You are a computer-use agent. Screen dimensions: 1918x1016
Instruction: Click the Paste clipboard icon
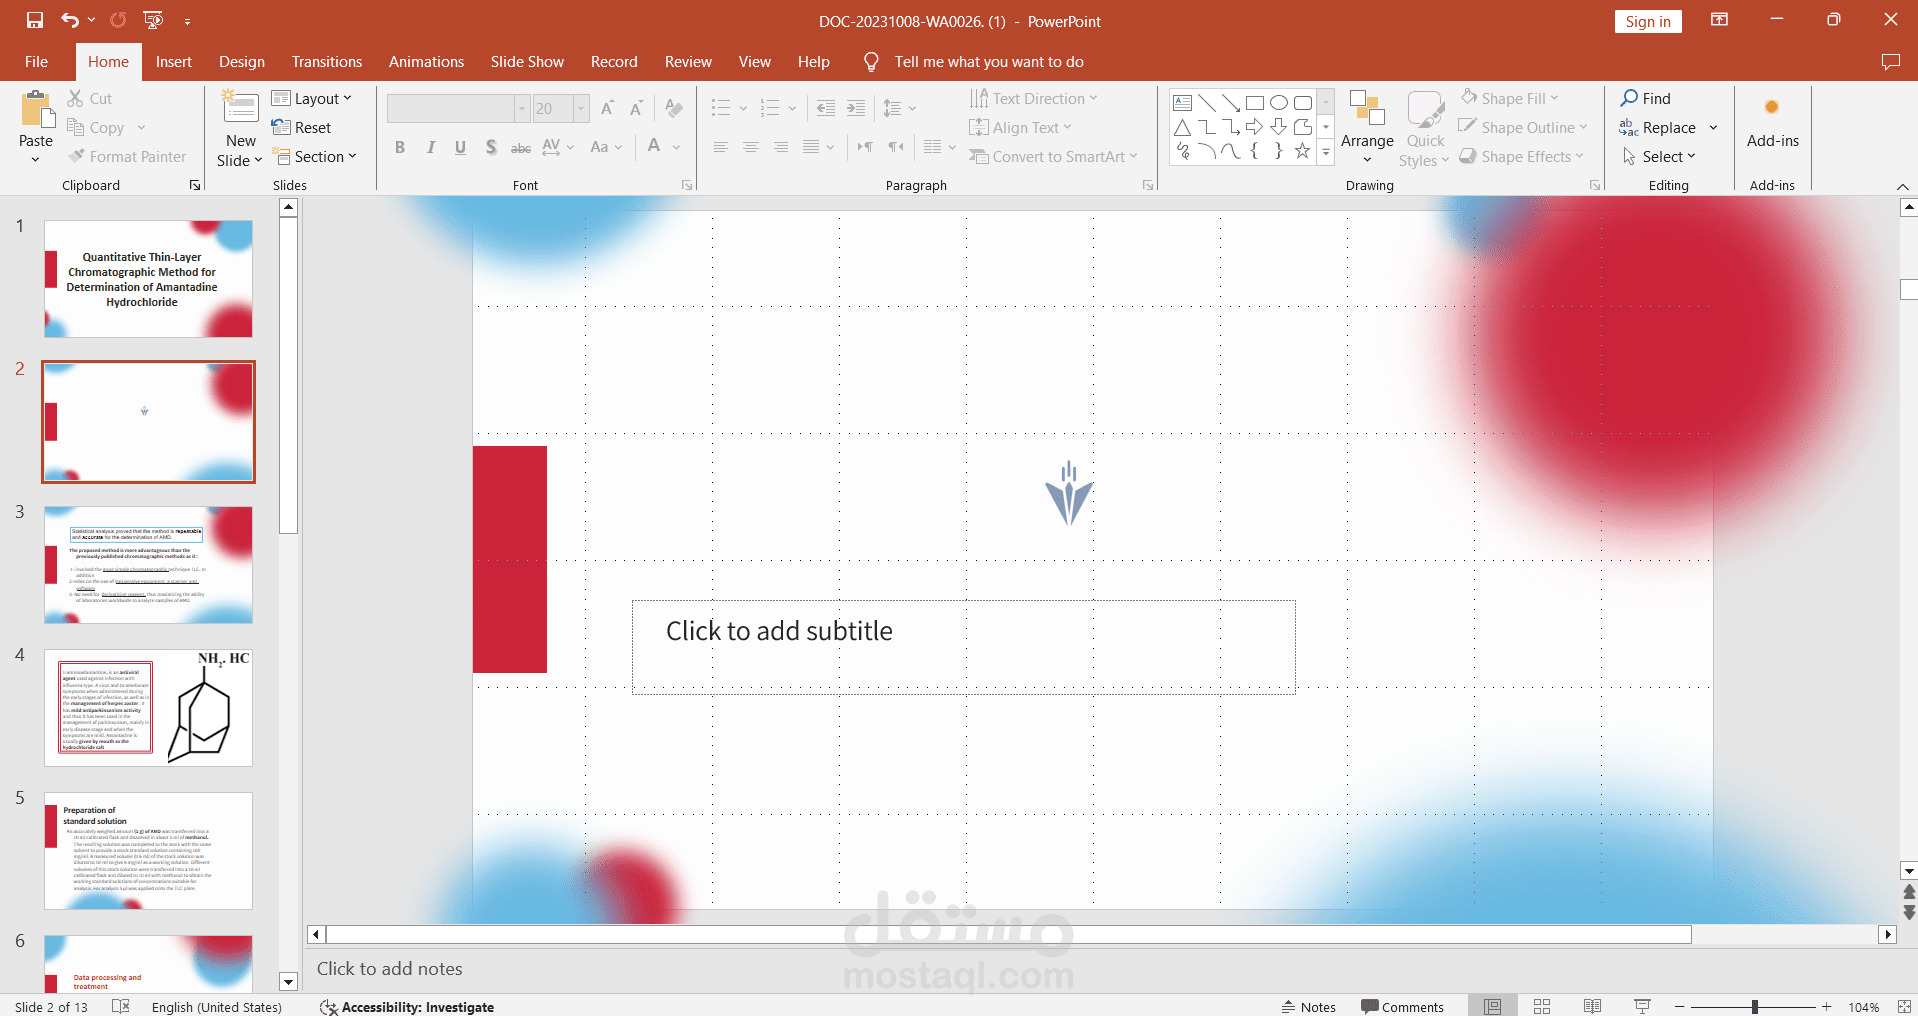(x=36, y=110)
